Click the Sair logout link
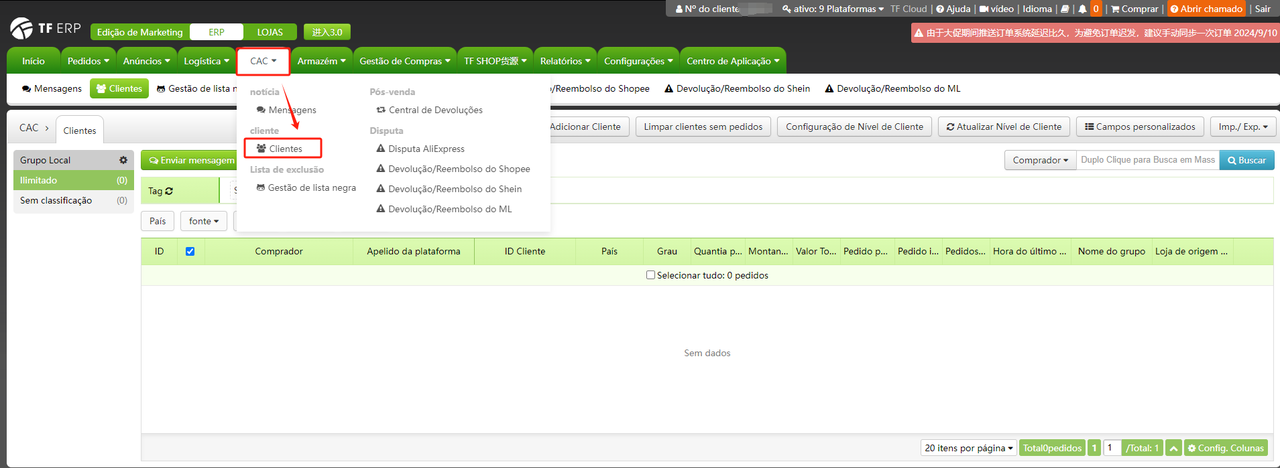 (x=1262, y=9)
